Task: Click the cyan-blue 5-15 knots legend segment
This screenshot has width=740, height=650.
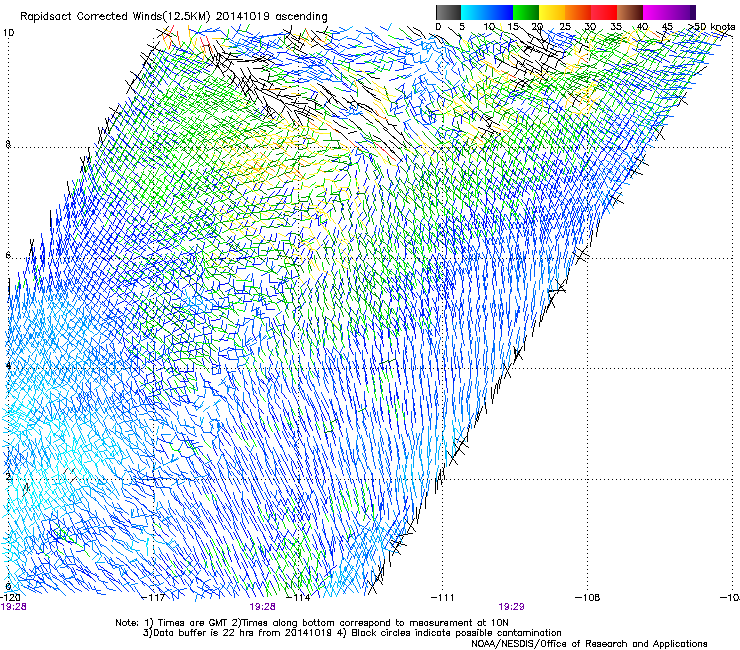Action: [x=487, y=12]
